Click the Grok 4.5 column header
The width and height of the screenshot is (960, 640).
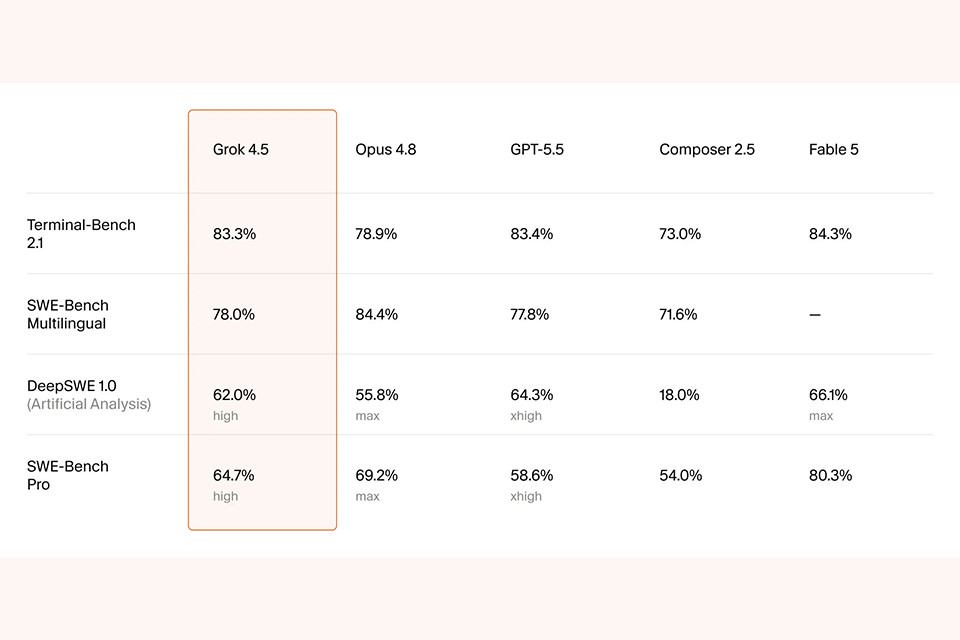pos(241,149)
